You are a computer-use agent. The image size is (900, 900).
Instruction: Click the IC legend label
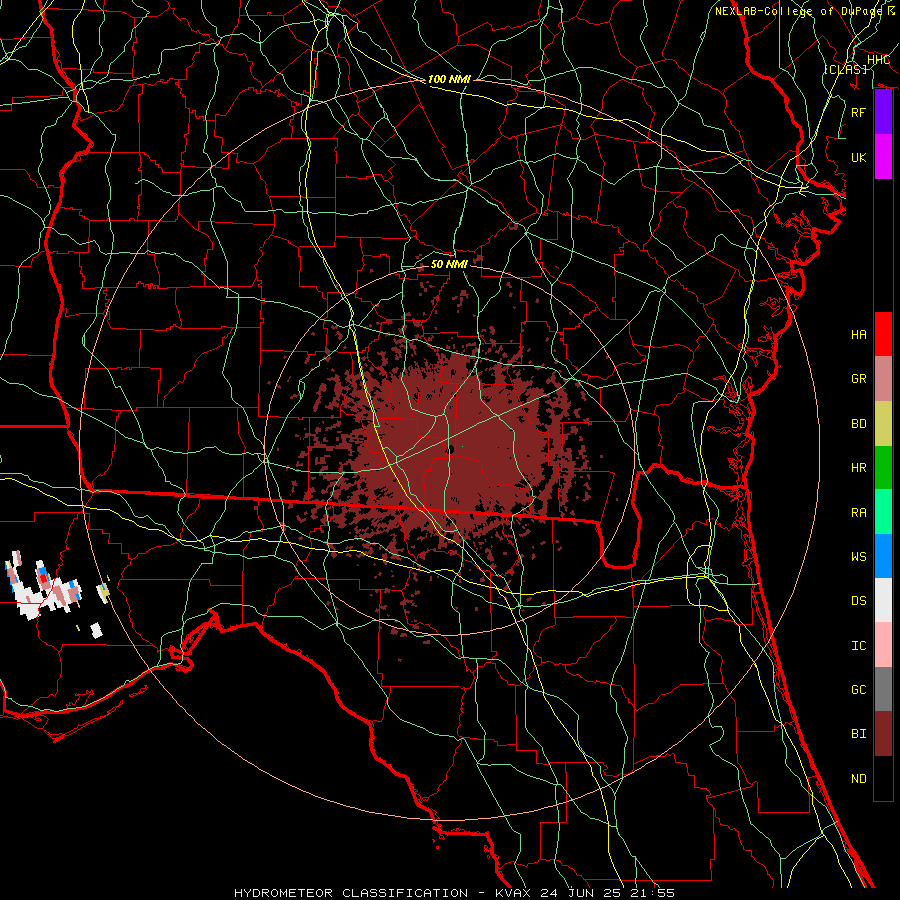858,646
